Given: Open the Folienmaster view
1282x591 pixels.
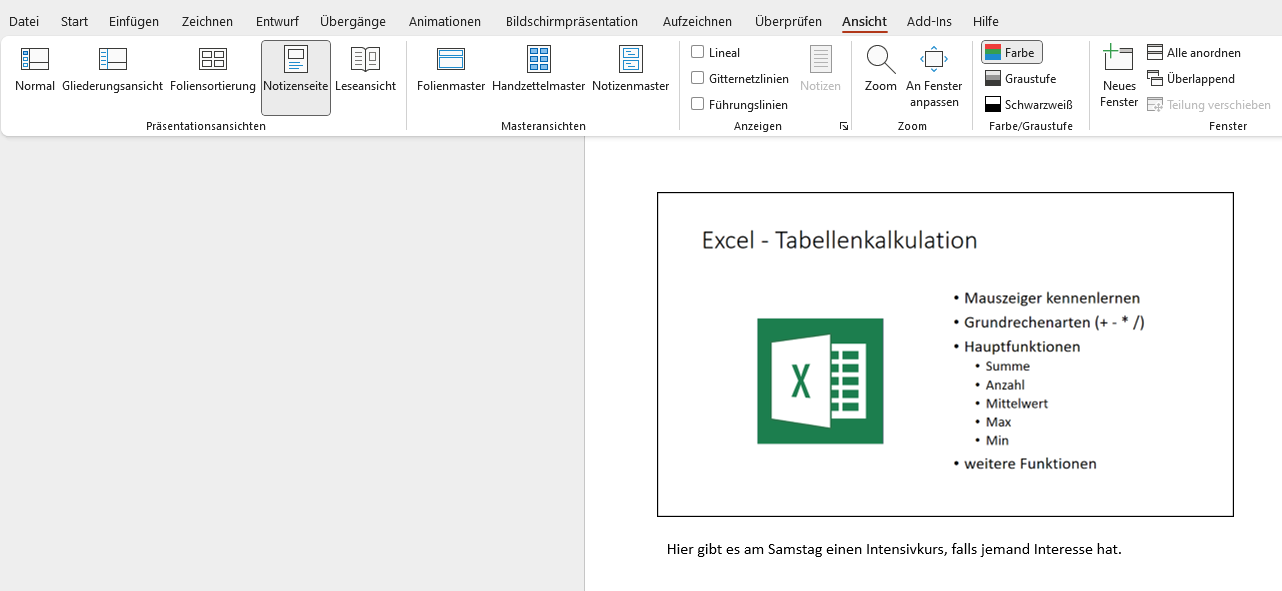Looking at the screenshot, I should click(x=451, y=71).
